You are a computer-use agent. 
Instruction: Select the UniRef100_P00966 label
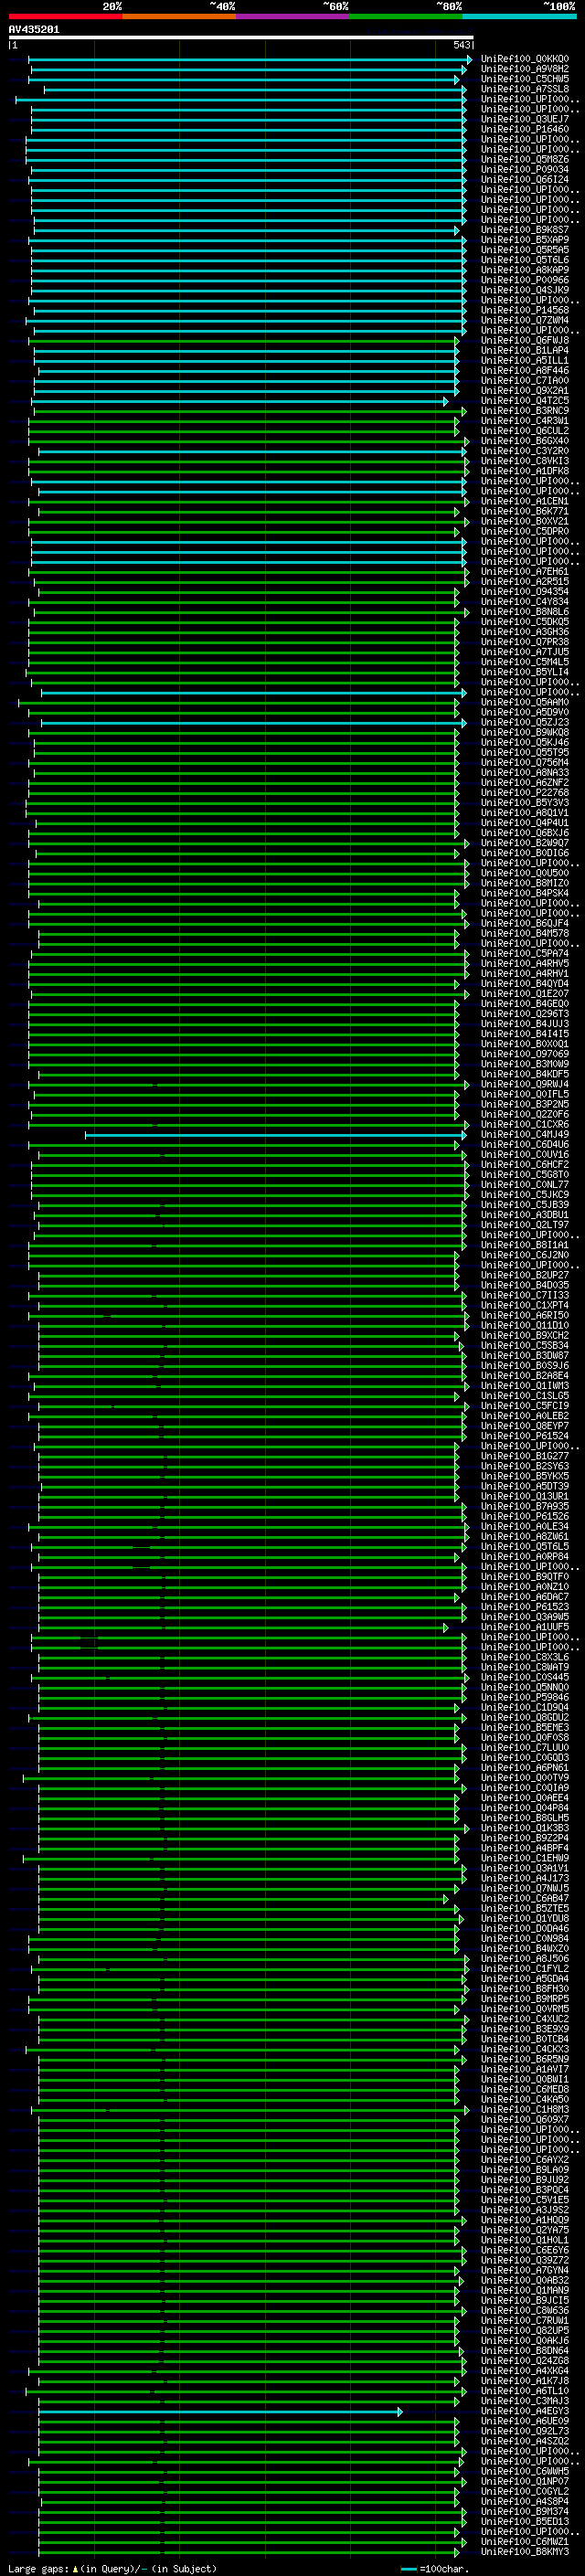(524, 280)
